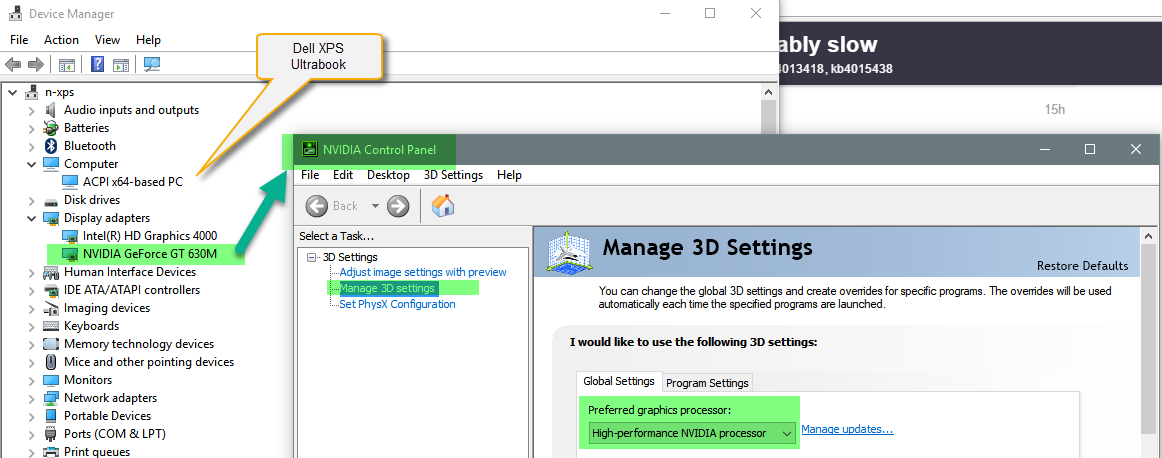Click the Manage updates... link
The height and width of the screenshot is (458, 1162).
(847, 429)
